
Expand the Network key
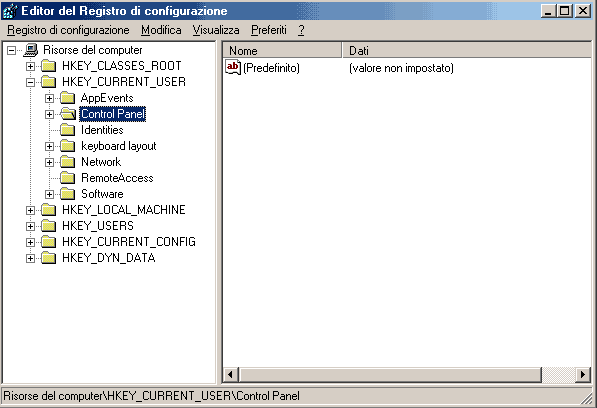click(x=49, y=162)
